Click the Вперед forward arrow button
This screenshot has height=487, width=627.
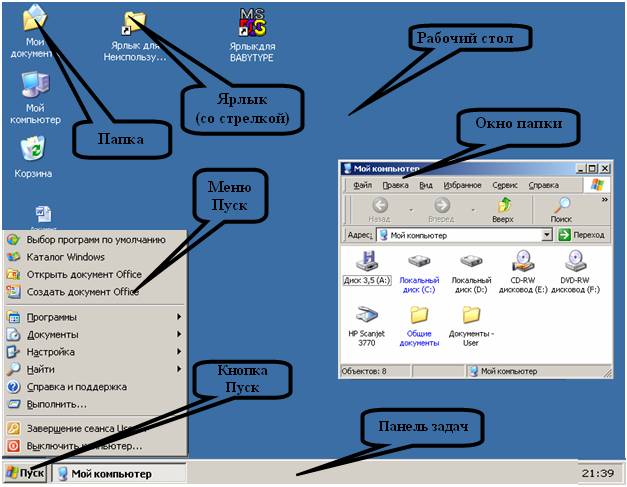click(x=441, y=210)
